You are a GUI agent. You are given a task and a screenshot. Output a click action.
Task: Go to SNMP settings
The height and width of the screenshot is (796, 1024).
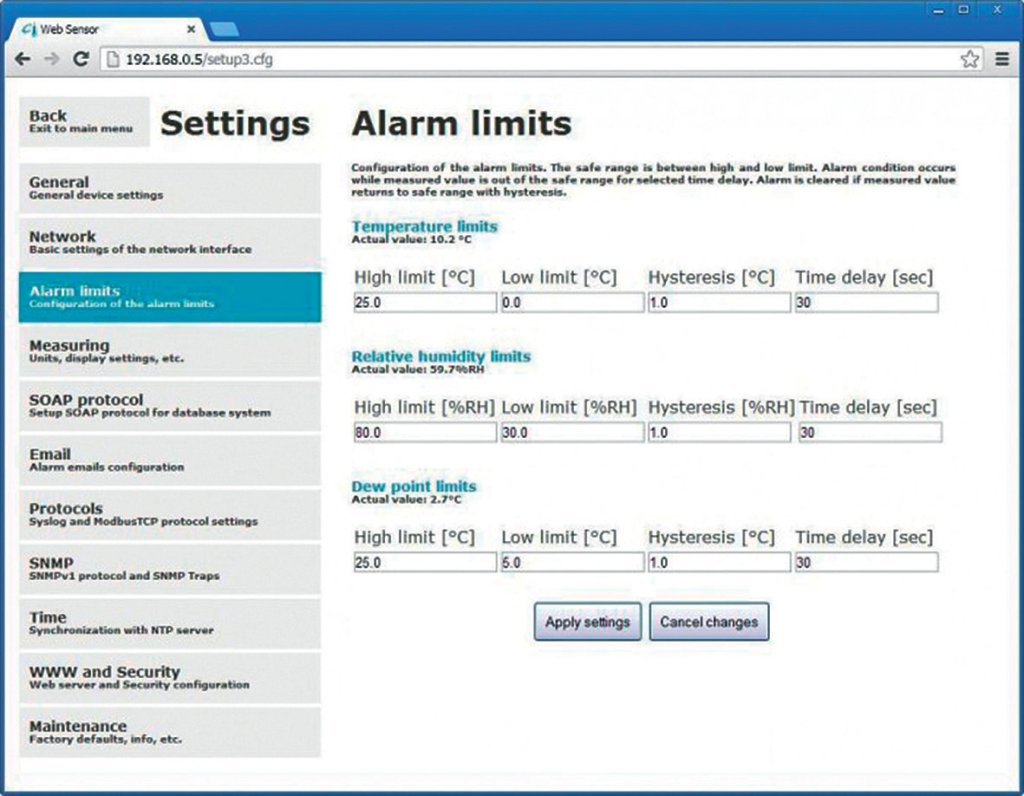(169, 568)
